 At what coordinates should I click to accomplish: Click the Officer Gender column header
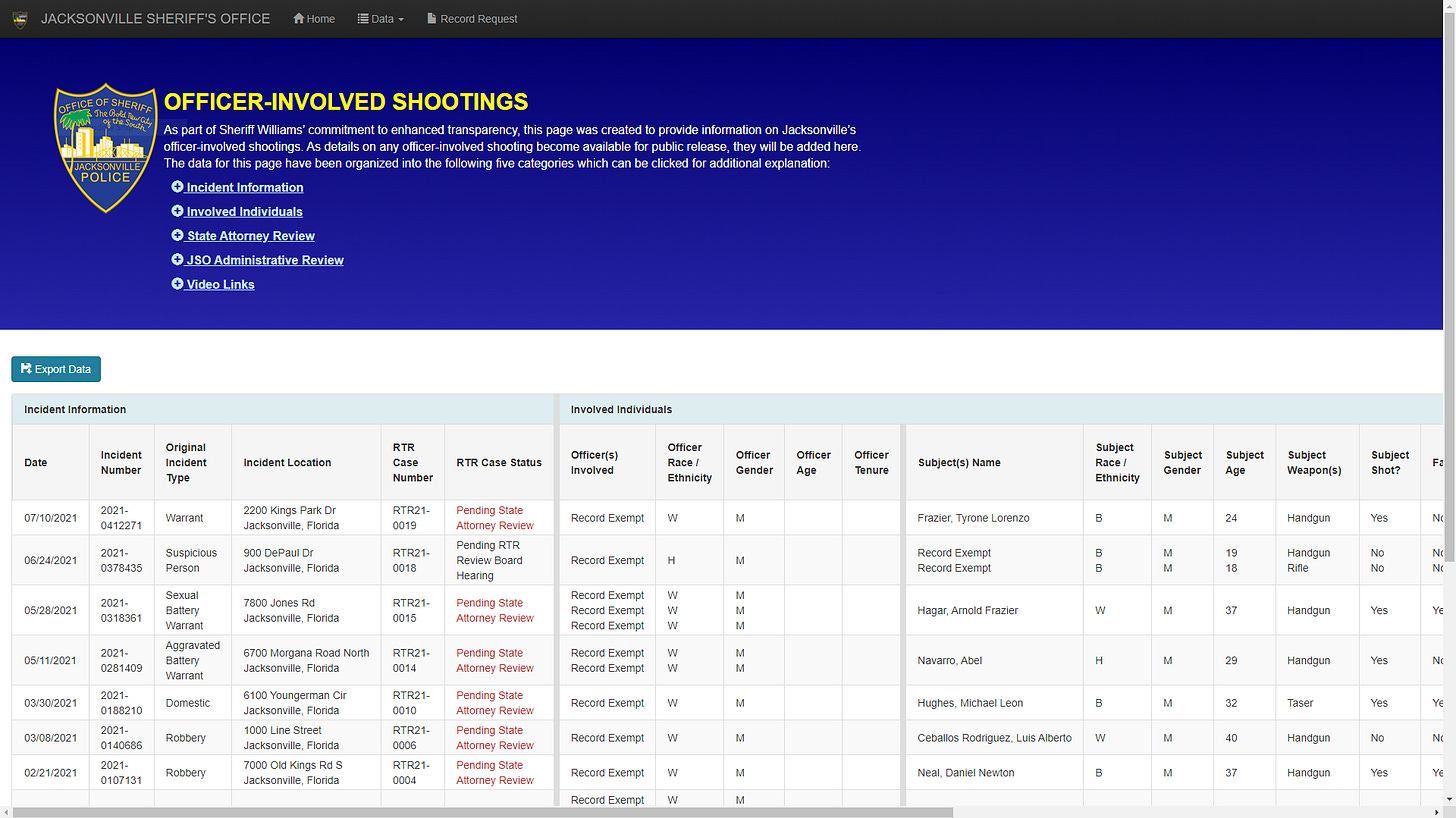pyautogui.click(x=753, y=462)
